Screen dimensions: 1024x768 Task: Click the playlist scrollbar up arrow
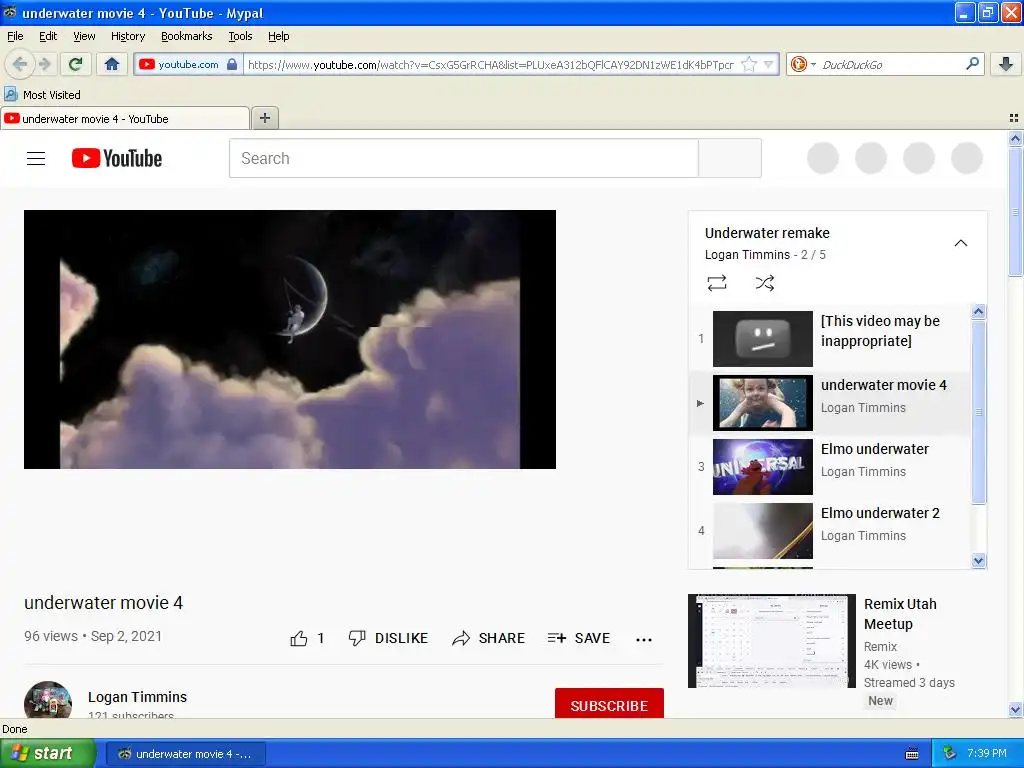pyautogui.click(x=978, y=312)
